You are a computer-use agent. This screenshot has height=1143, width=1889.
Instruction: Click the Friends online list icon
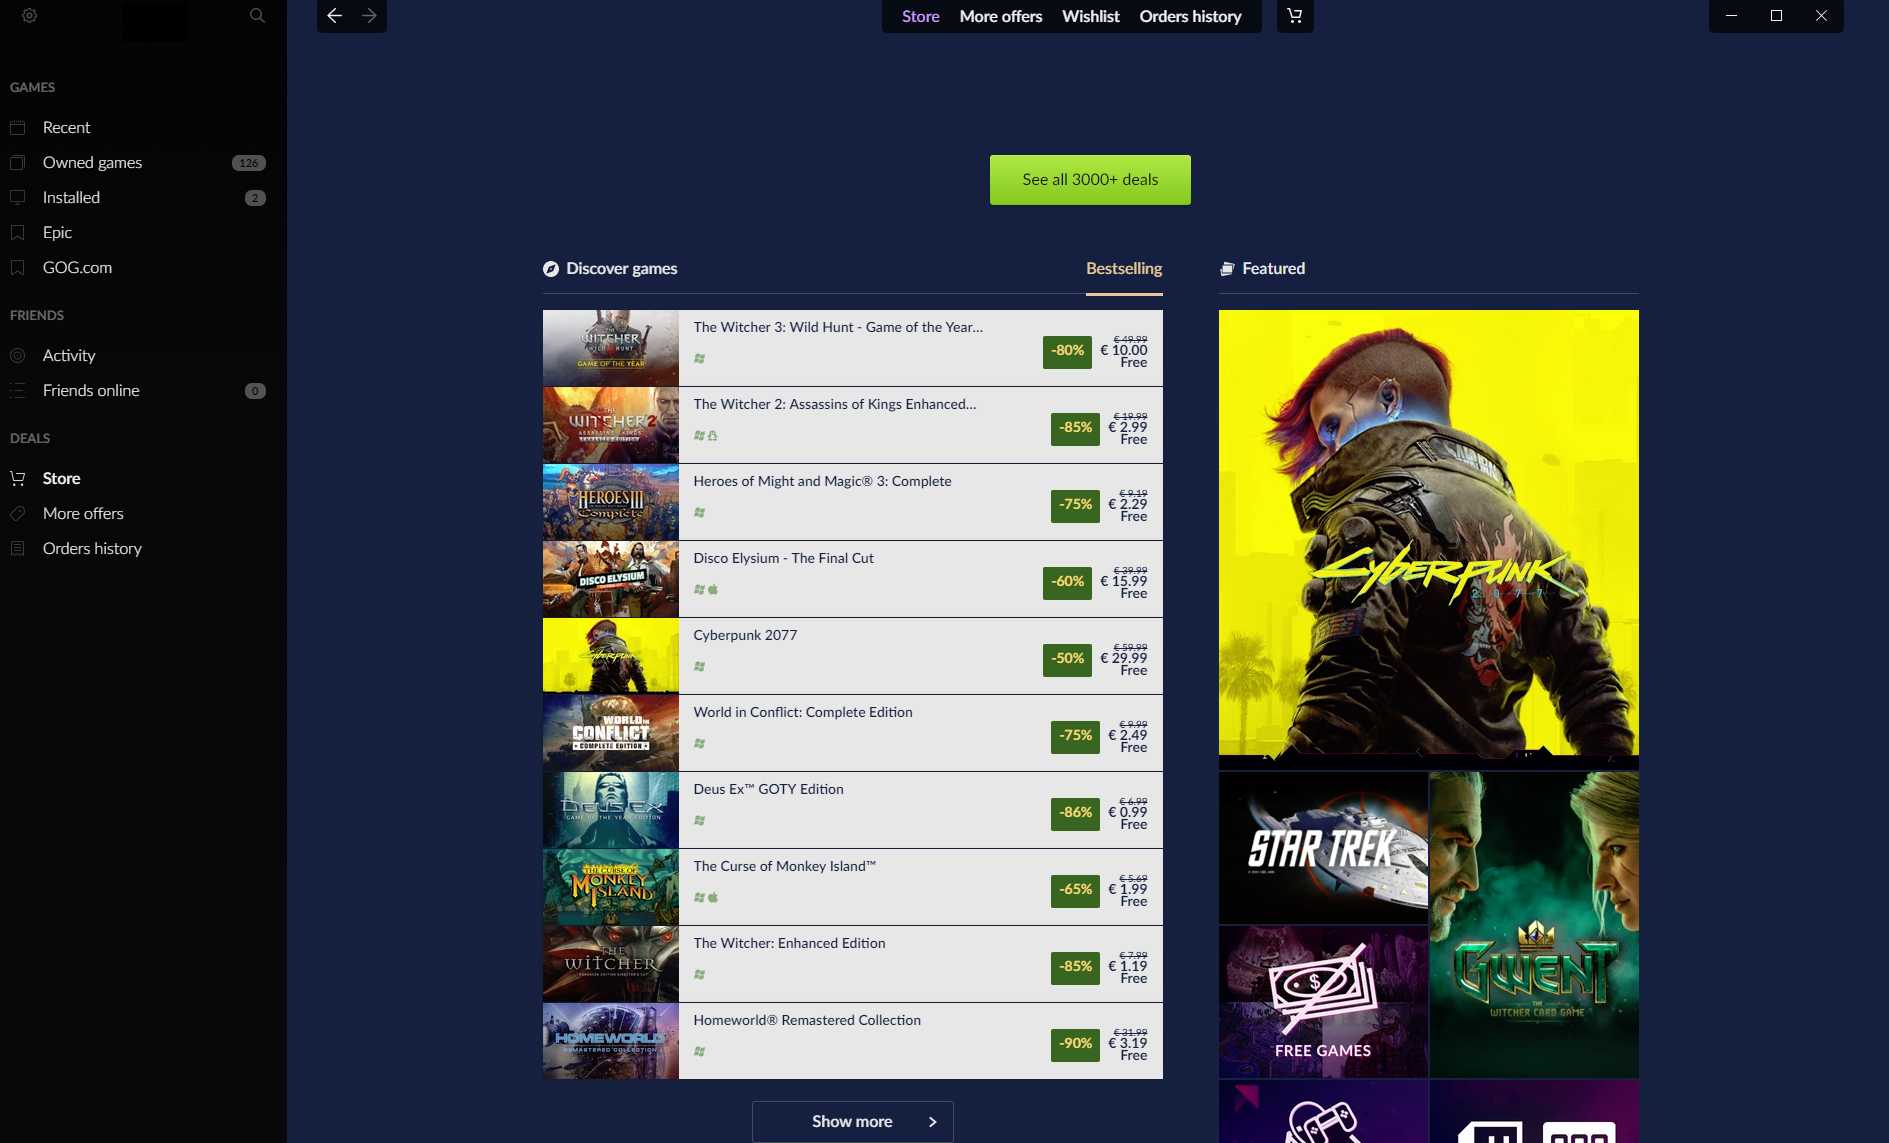coord(18,390)
